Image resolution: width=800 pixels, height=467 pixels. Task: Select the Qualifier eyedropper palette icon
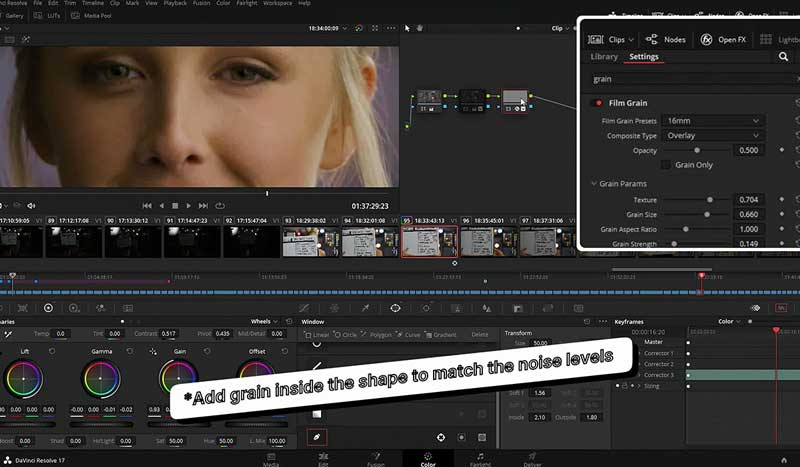click(365, 308)
